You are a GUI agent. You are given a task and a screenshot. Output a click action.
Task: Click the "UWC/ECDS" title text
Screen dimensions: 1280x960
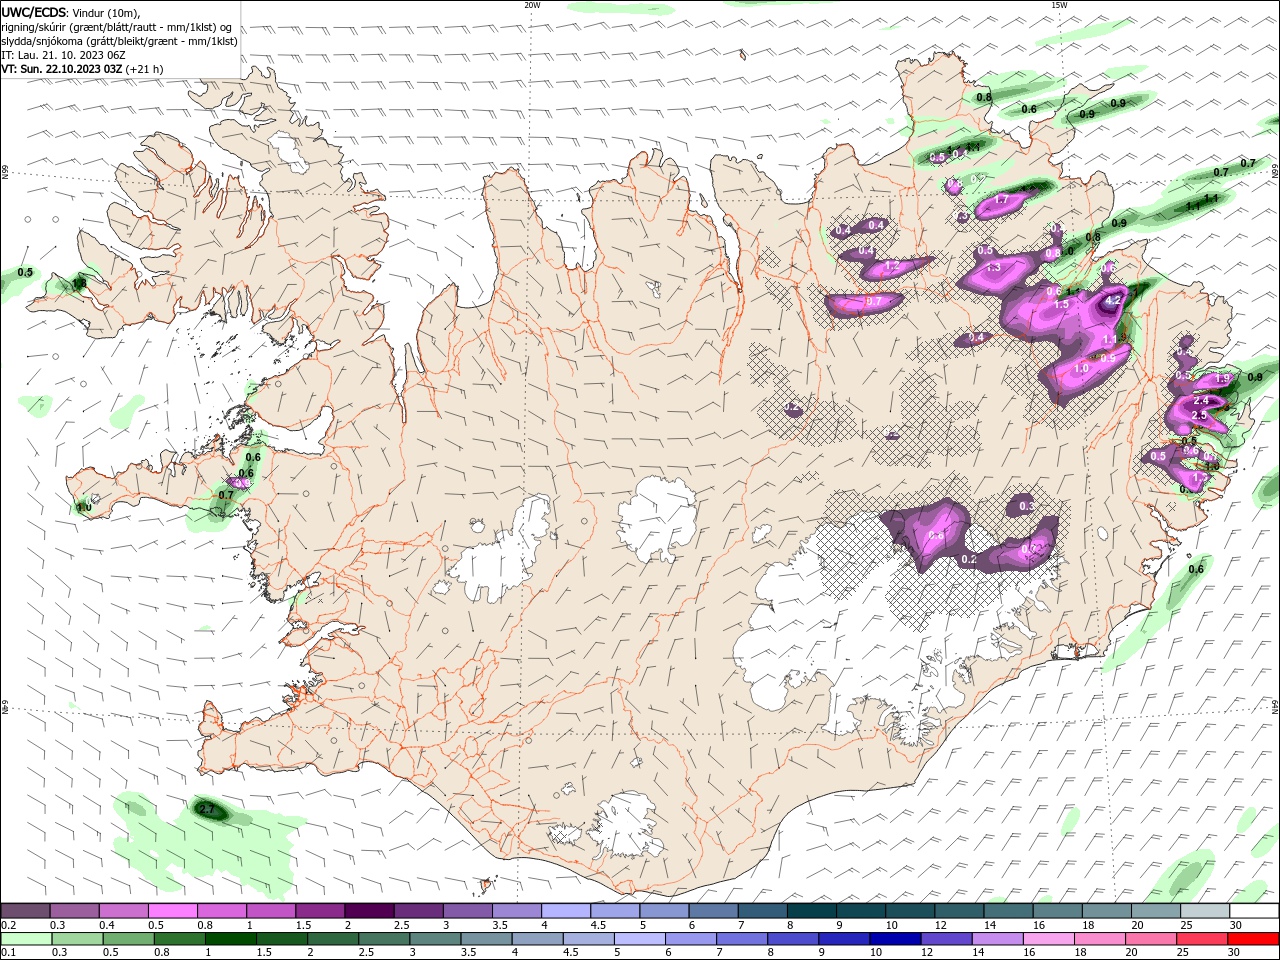tap(34, 12)
